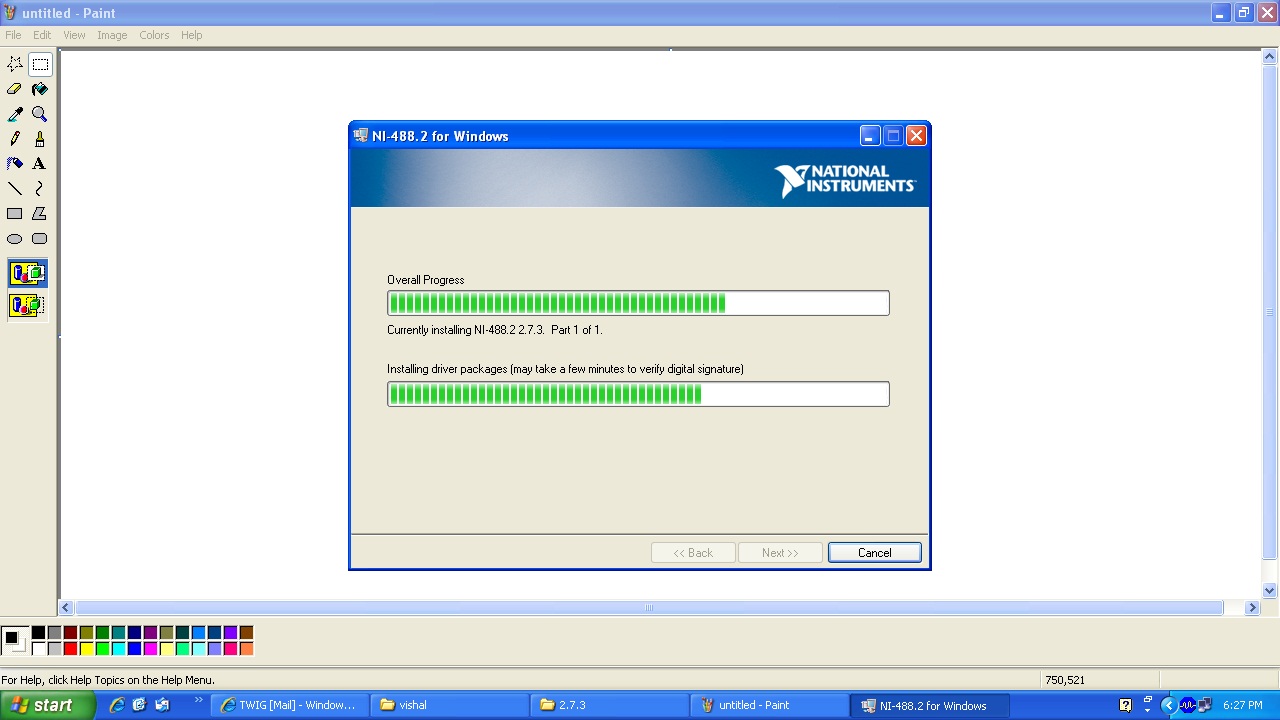Choose the straight Line tool
The image size is (1280, 720).
point(15,189)
